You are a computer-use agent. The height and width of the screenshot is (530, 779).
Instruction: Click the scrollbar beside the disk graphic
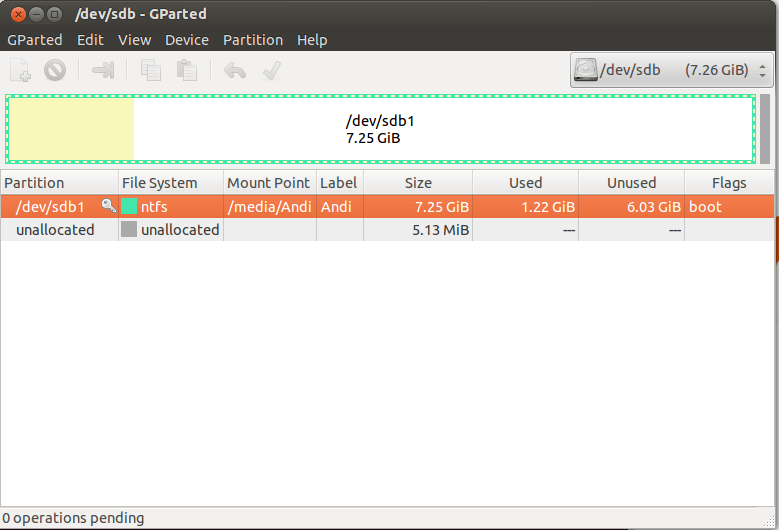point(765,129)
